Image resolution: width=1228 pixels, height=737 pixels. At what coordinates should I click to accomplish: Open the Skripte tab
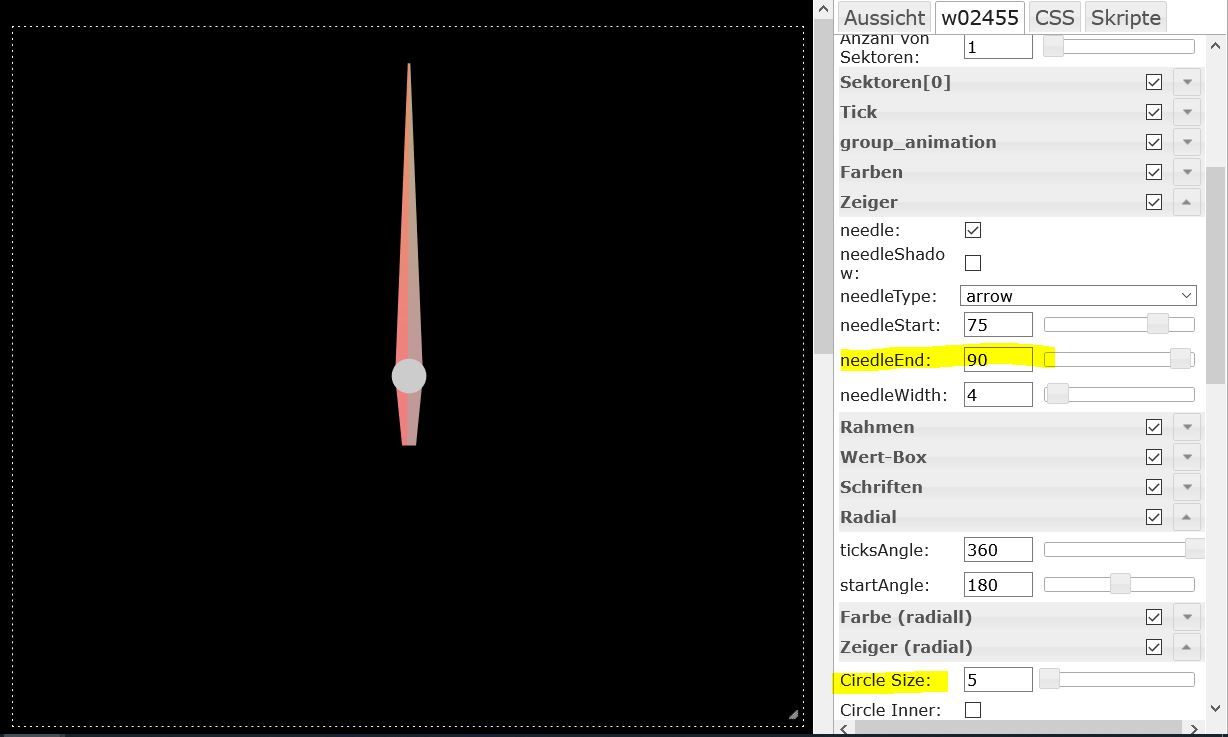[1125, 18]
